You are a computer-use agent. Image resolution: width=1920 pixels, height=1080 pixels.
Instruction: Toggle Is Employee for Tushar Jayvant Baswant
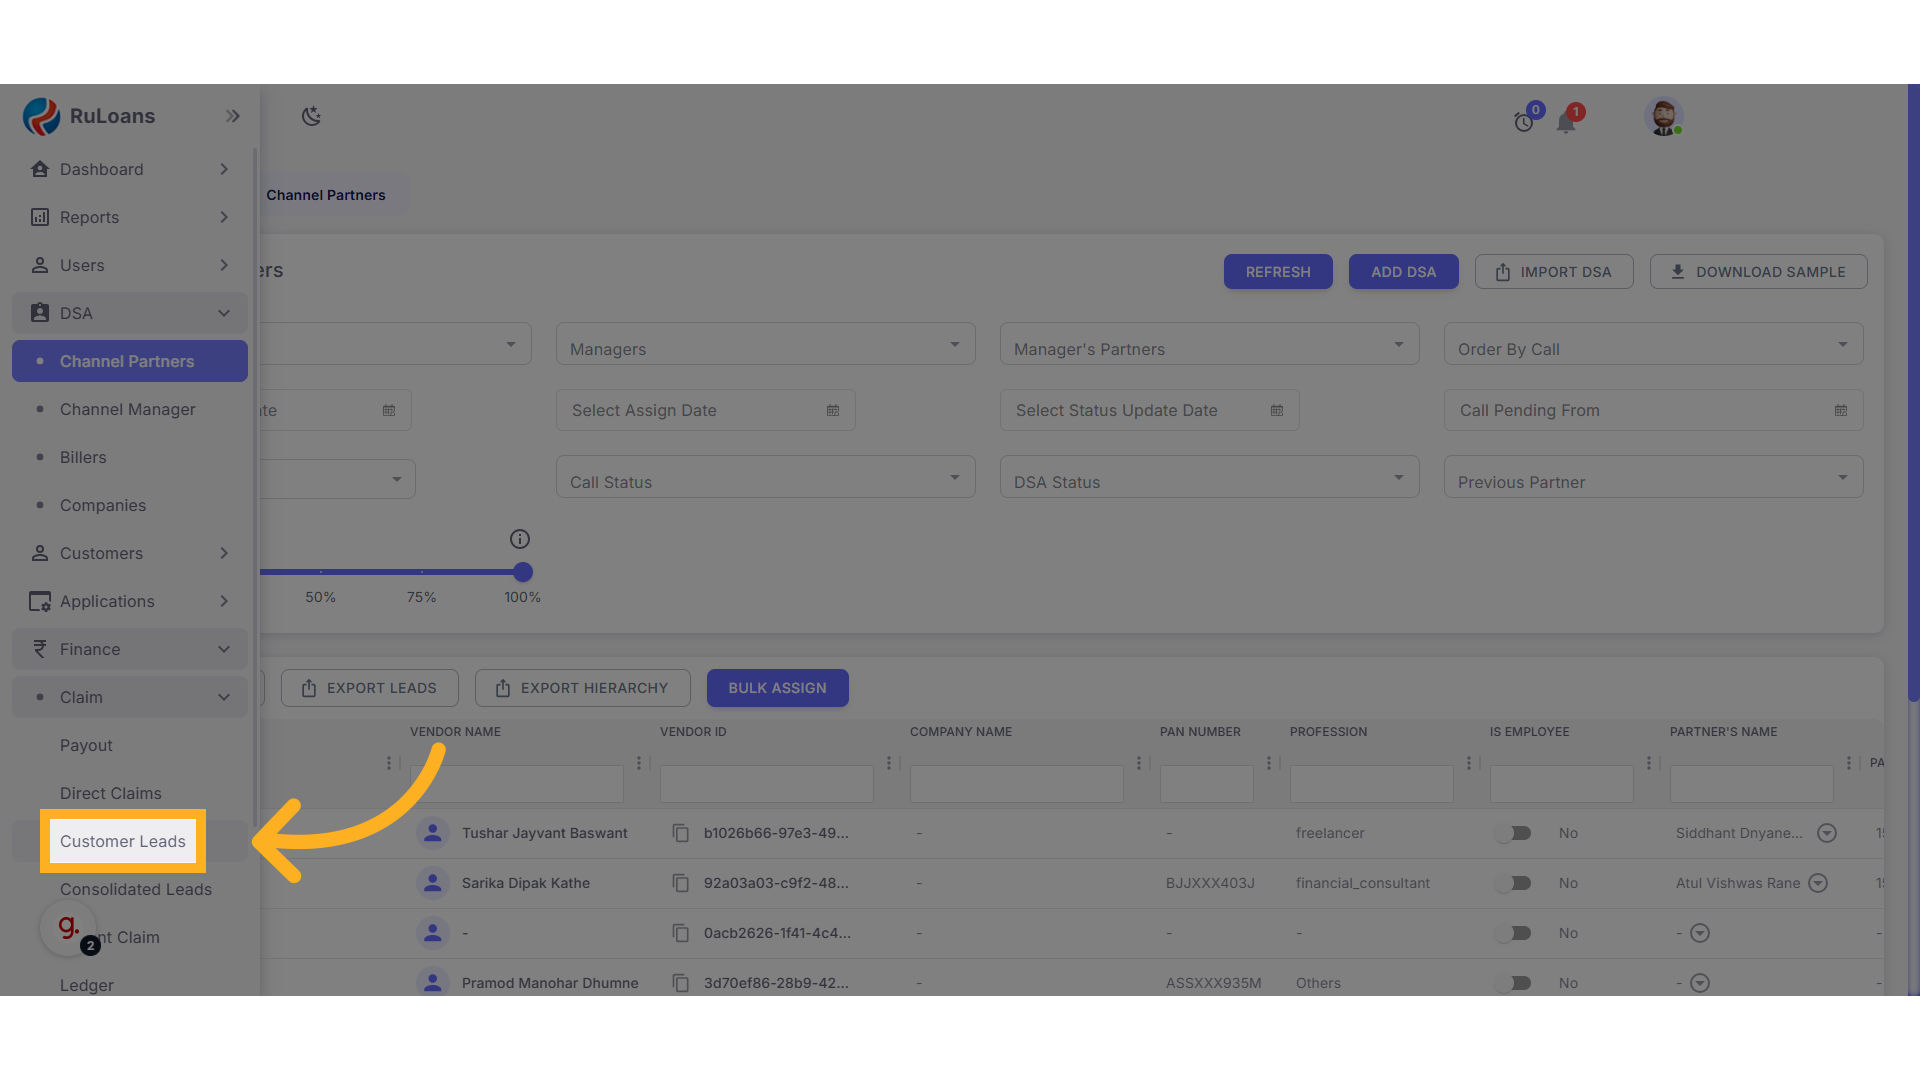pos(1514,833)
